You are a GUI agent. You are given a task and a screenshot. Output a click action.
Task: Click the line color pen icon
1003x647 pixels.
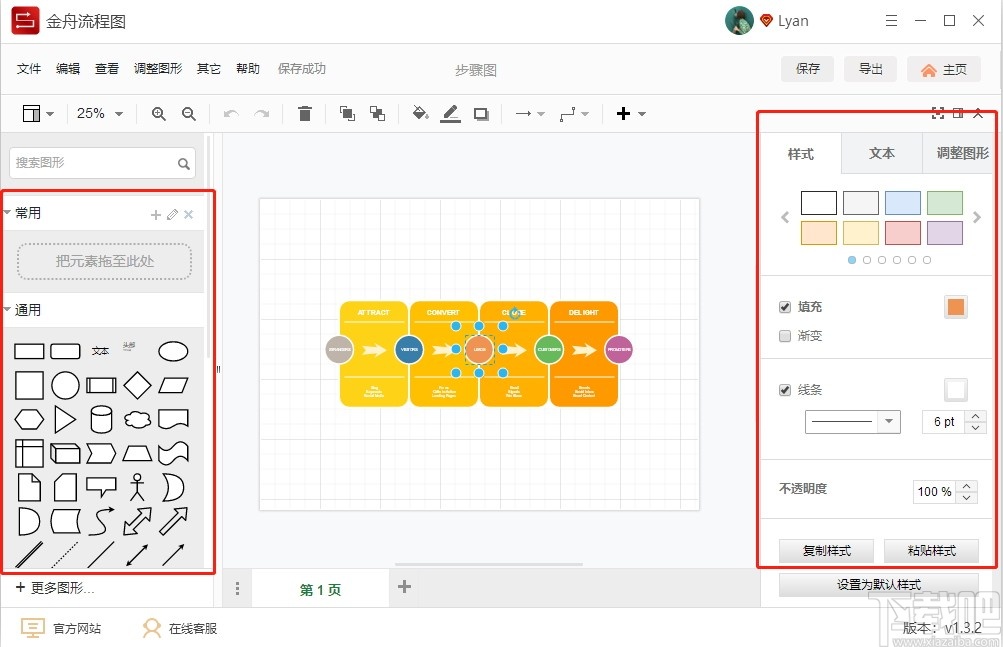pos(450,113)
